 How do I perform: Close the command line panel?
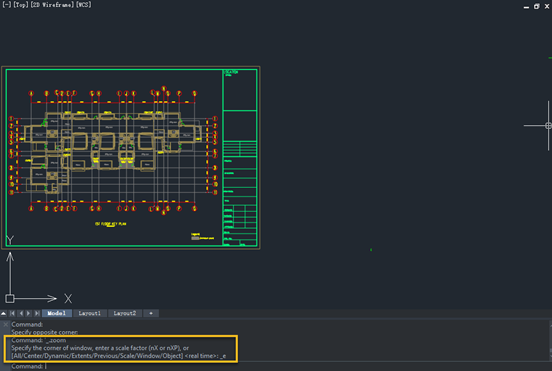5,324
